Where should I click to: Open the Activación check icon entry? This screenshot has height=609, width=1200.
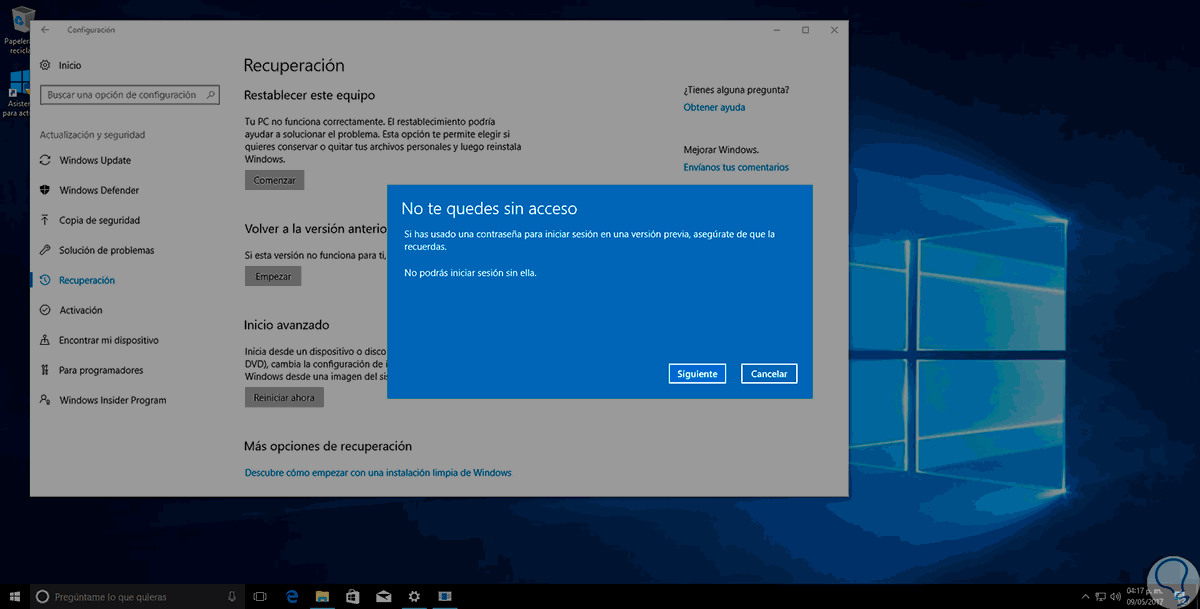(45, 310)
